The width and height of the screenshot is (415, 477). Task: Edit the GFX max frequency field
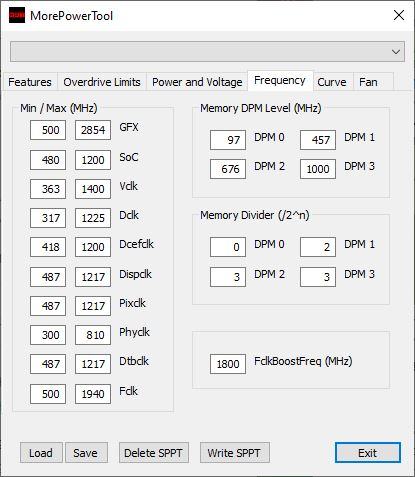[93, 130]
